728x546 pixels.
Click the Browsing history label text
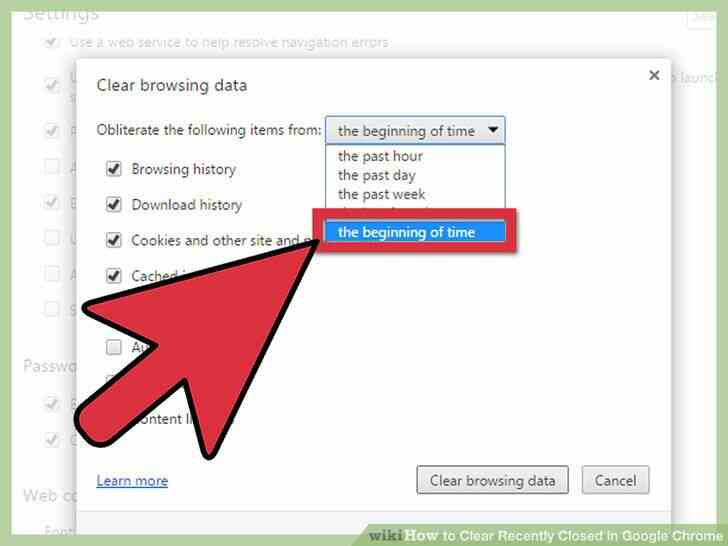183,169
